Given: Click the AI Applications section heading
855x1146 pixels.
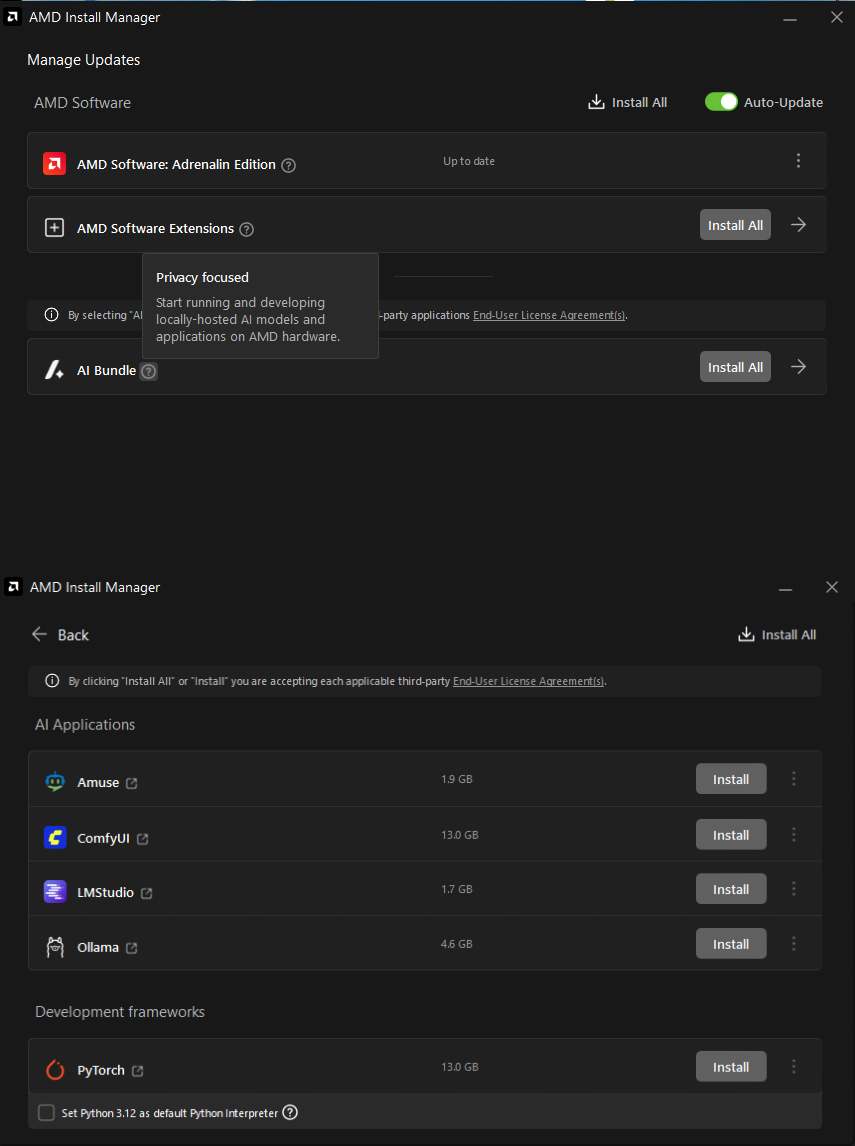Looking at the screenshot, I should (x=85, y=724).
